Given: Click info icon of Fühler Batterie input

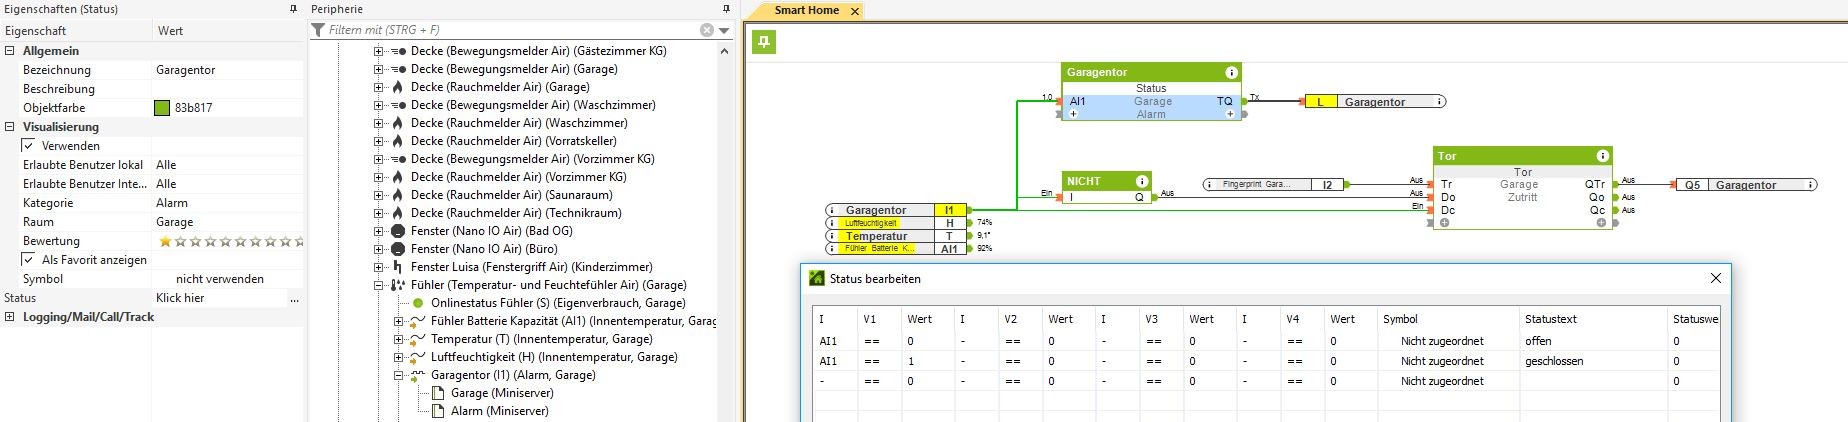Looking at the screenshot, I should (831, 249).
